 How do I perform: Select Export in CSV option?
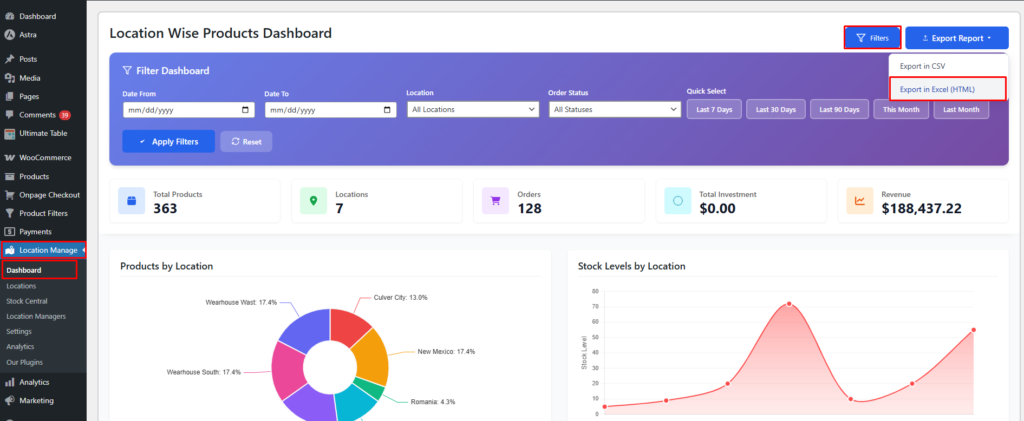point(922,66)
